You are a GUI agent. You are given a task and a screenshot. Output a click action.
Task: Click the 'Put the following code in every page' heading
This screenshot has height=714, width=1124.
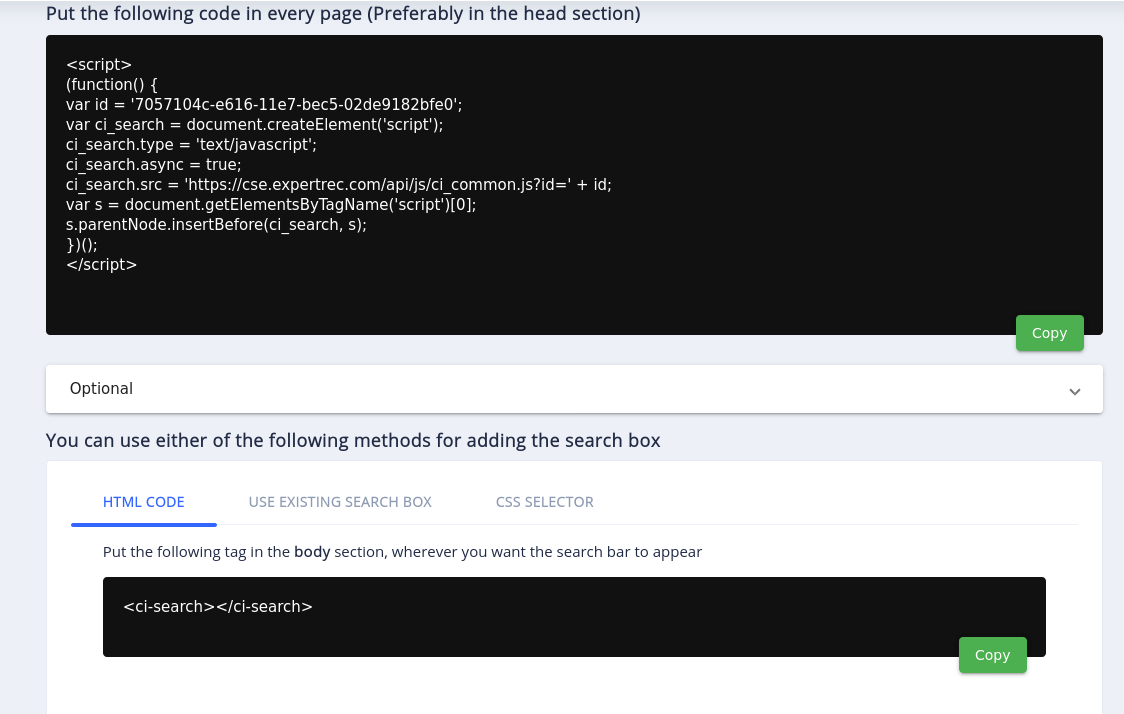(343, 14)
